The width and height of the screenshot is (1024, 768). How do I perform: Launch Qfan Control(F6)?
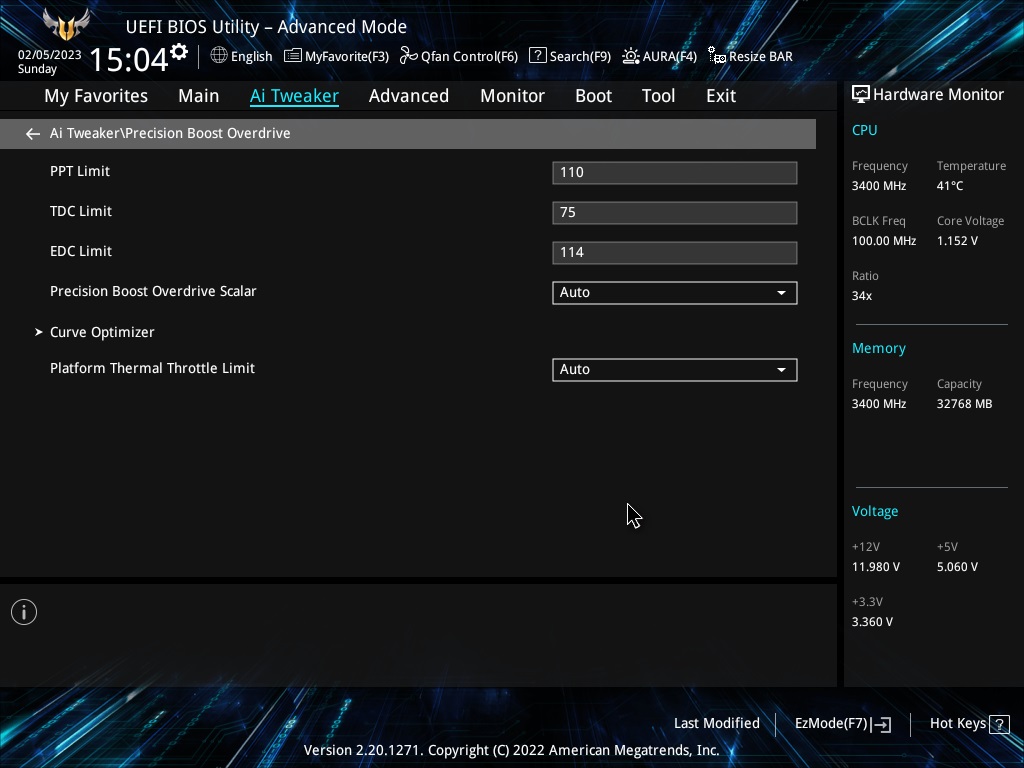(x=458, y=56)
